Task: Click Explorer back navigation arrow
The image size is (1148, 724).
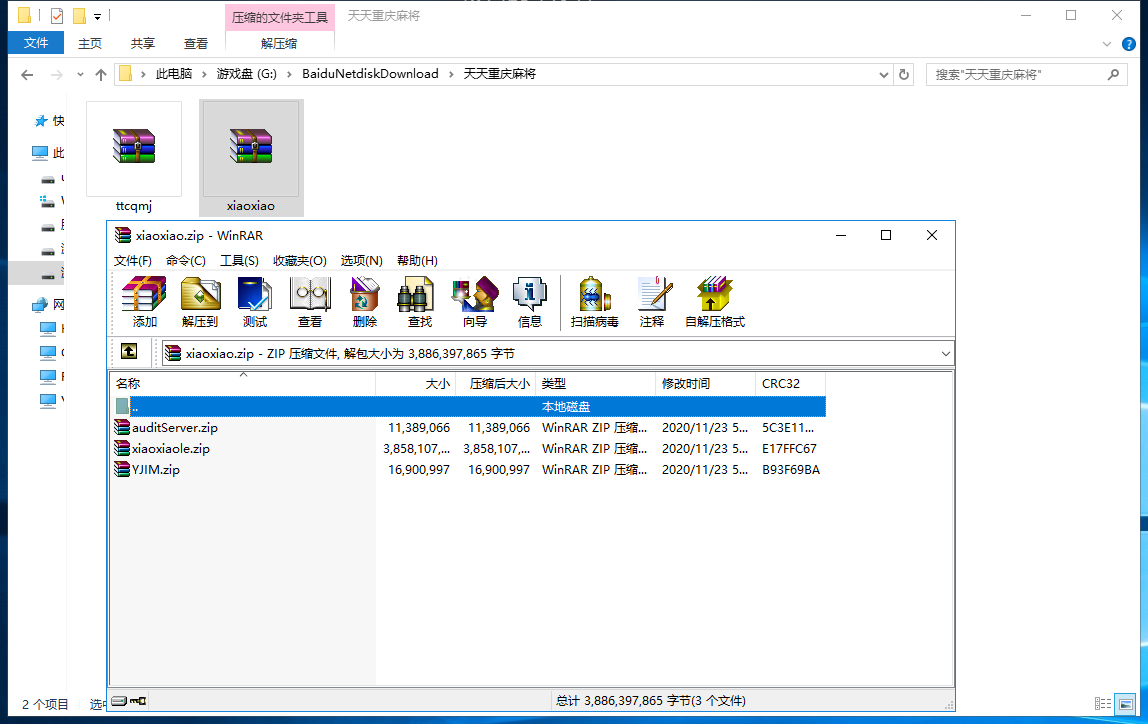Action: 27,75
